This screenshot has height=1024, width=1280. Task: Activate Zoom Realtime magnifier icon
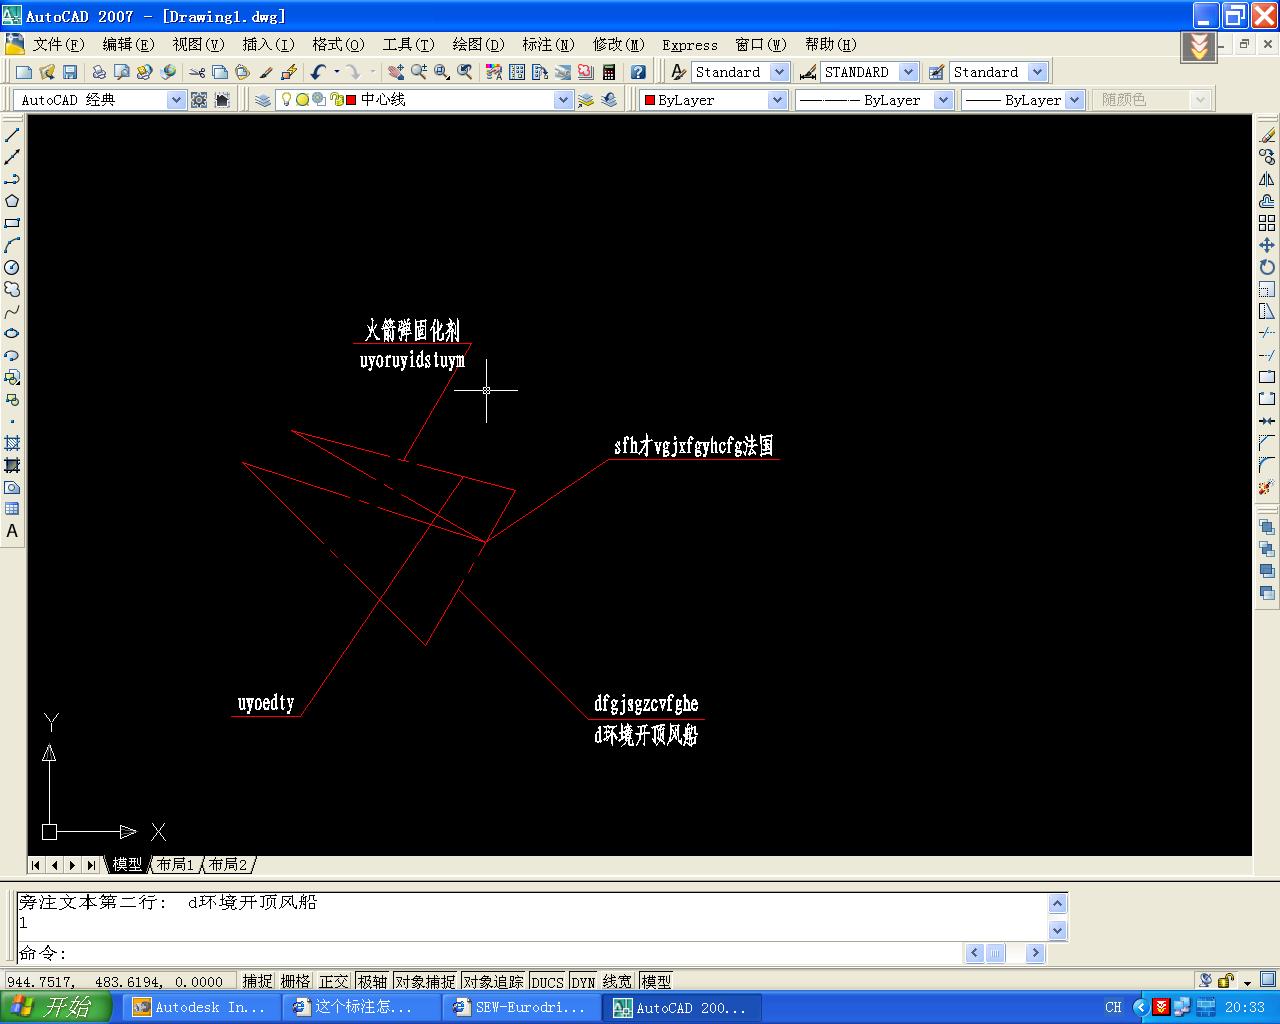click(419, 72)
